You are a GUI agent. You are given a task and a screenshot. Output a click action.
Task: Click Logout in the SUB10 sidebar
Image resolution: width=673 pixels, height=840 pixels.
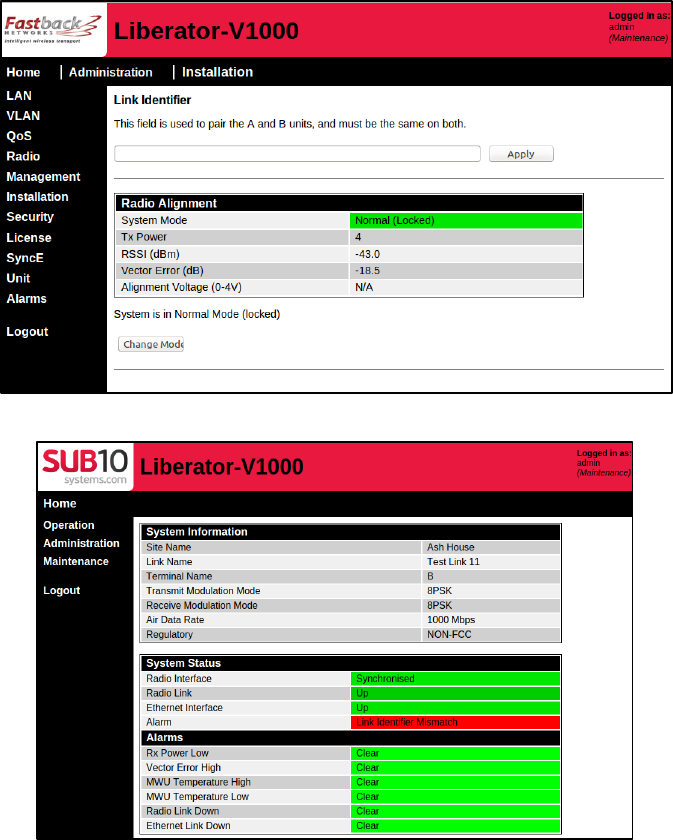tap(62, 590)
